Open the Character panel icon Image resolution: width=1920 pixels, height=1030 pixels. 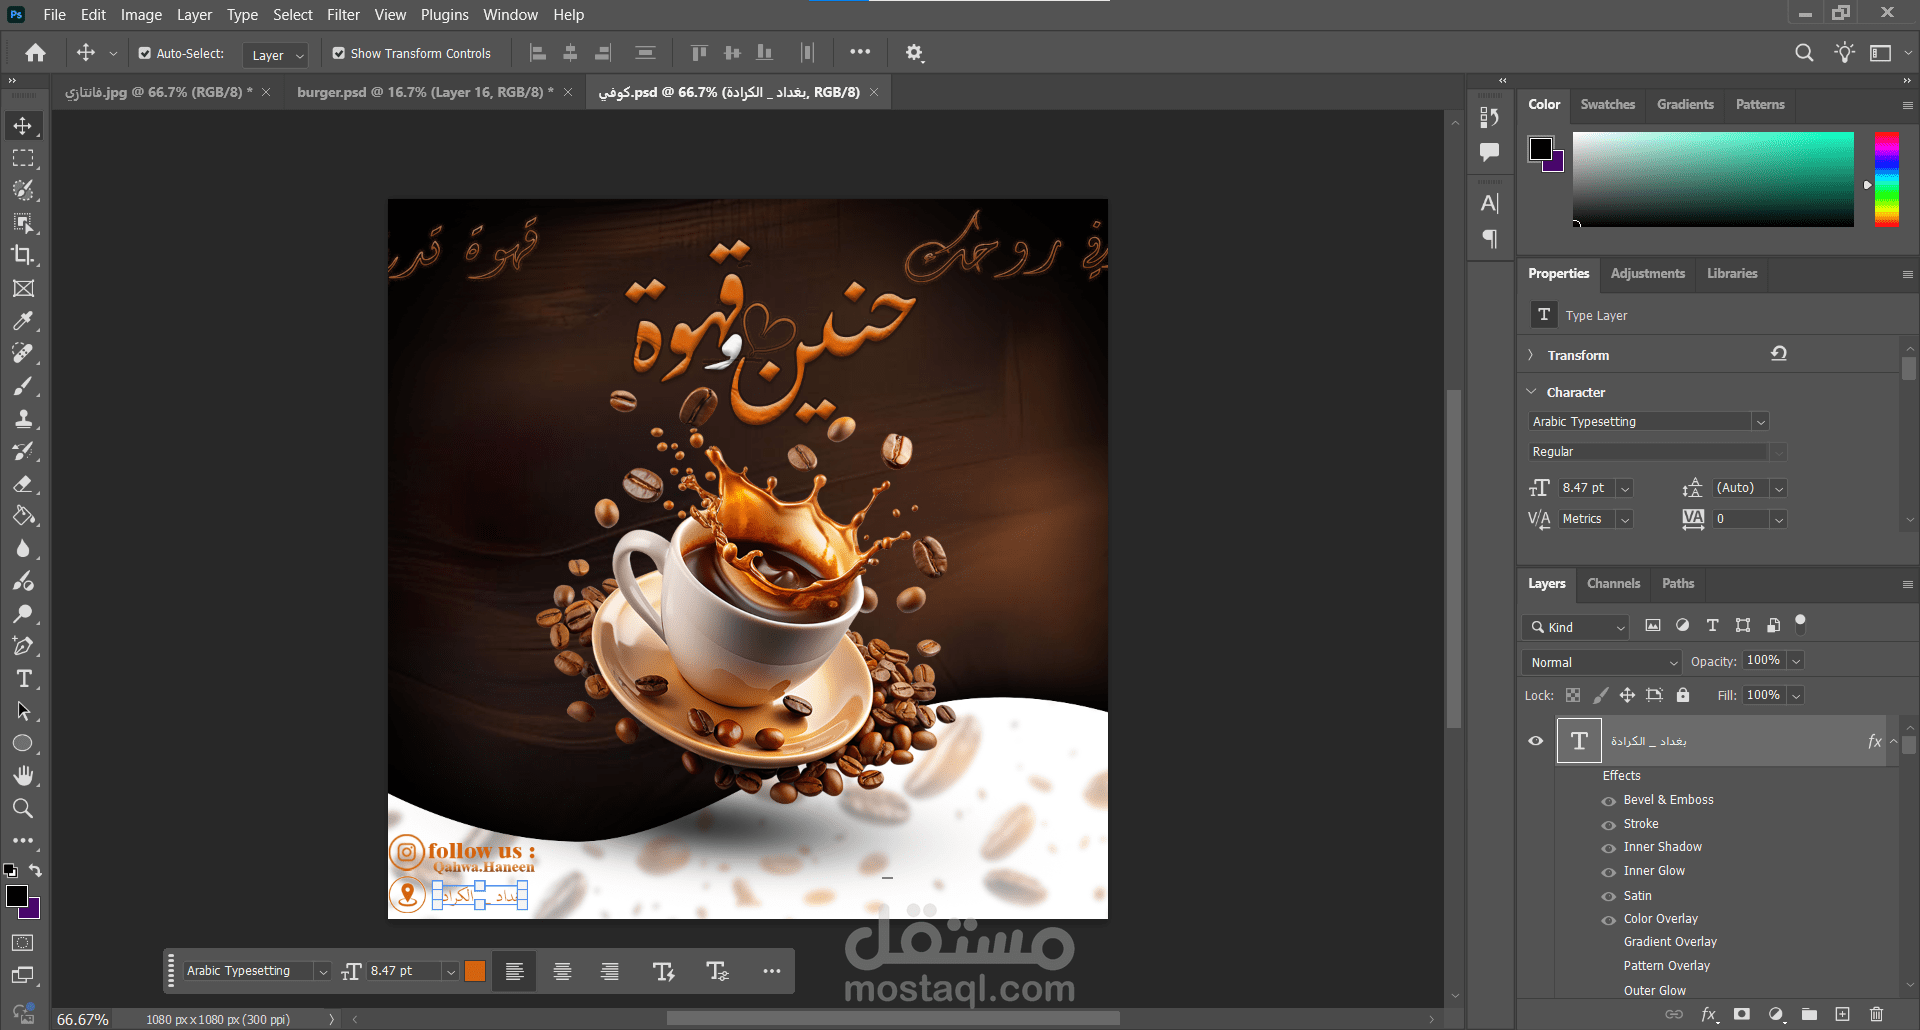click(1490, 203)
